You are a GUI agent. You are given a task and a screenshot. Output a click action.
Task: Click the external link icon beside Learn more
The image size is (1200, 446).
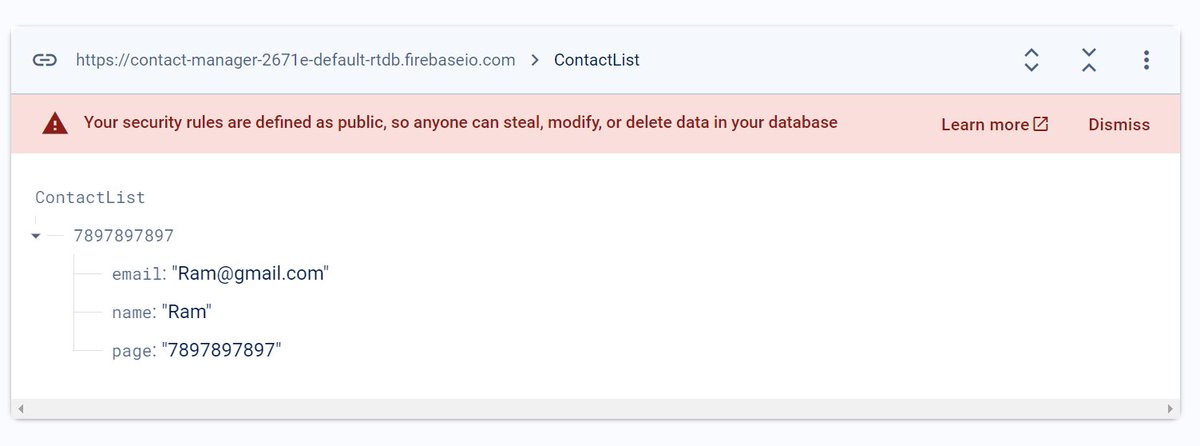1041,124
